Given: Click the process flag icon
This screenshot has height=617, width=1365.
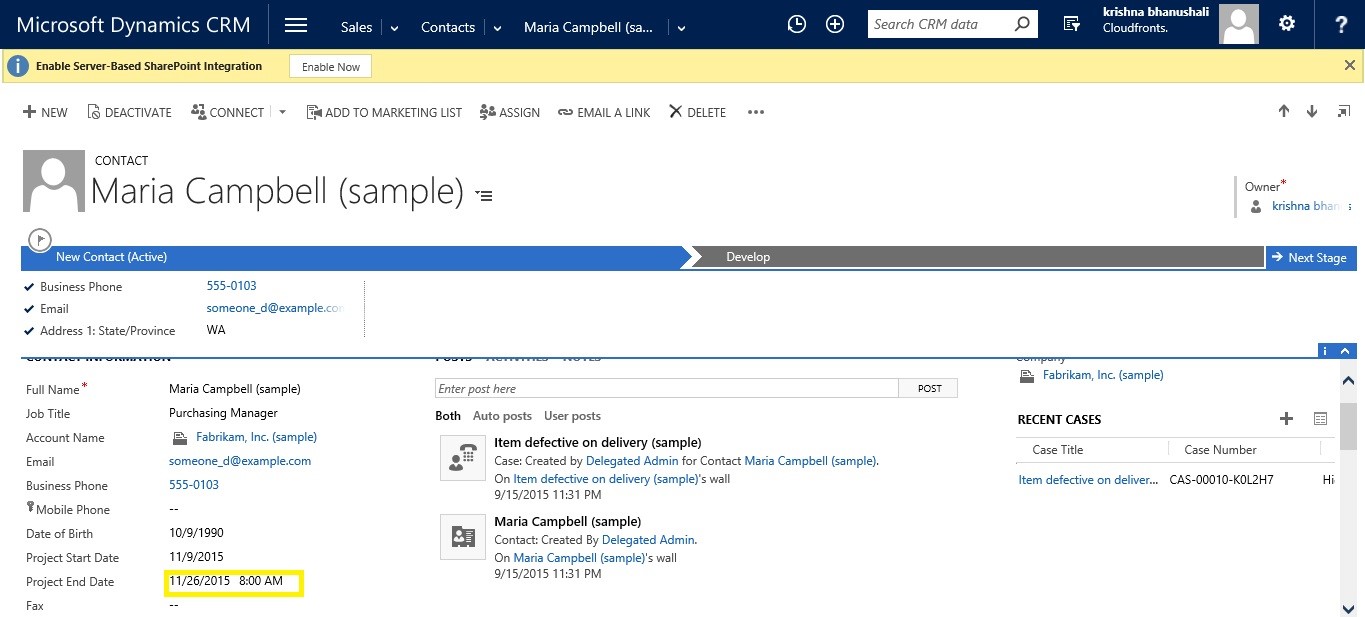Looking at the screenshot, I should point(39,240).
